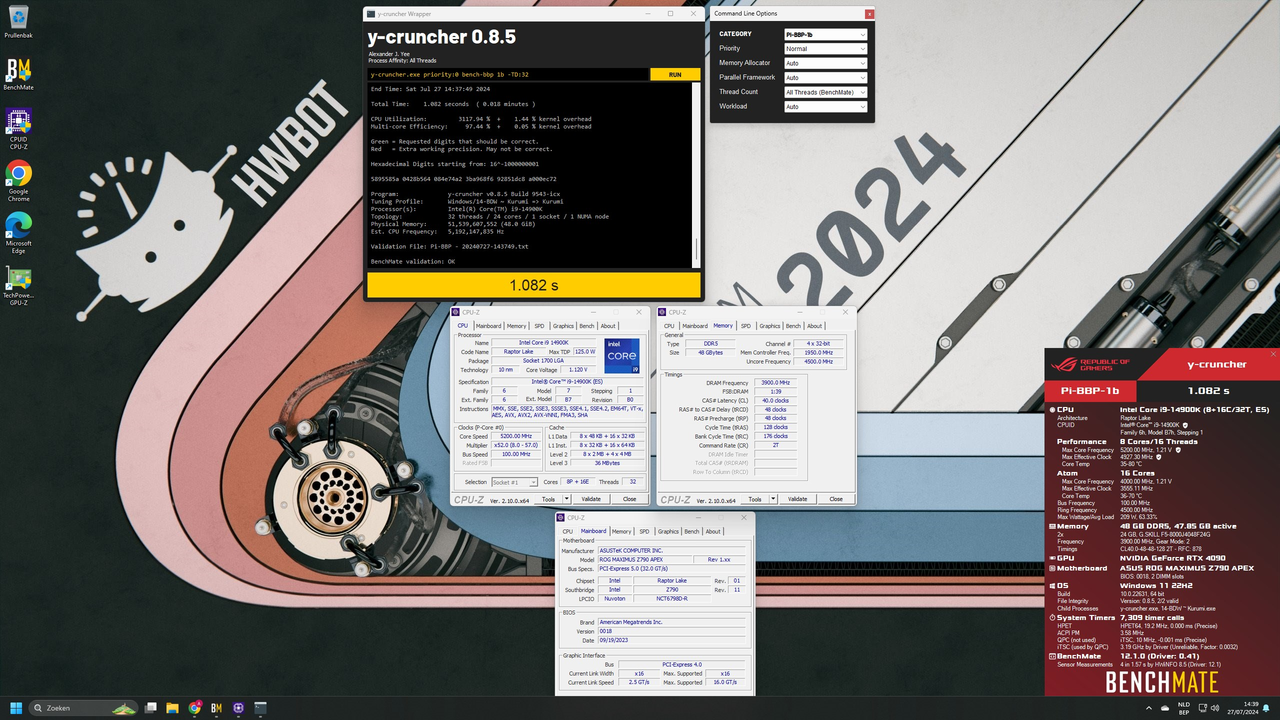Open the TechPowerUp GPU-Z desktop shortcut

coord(18,286)
